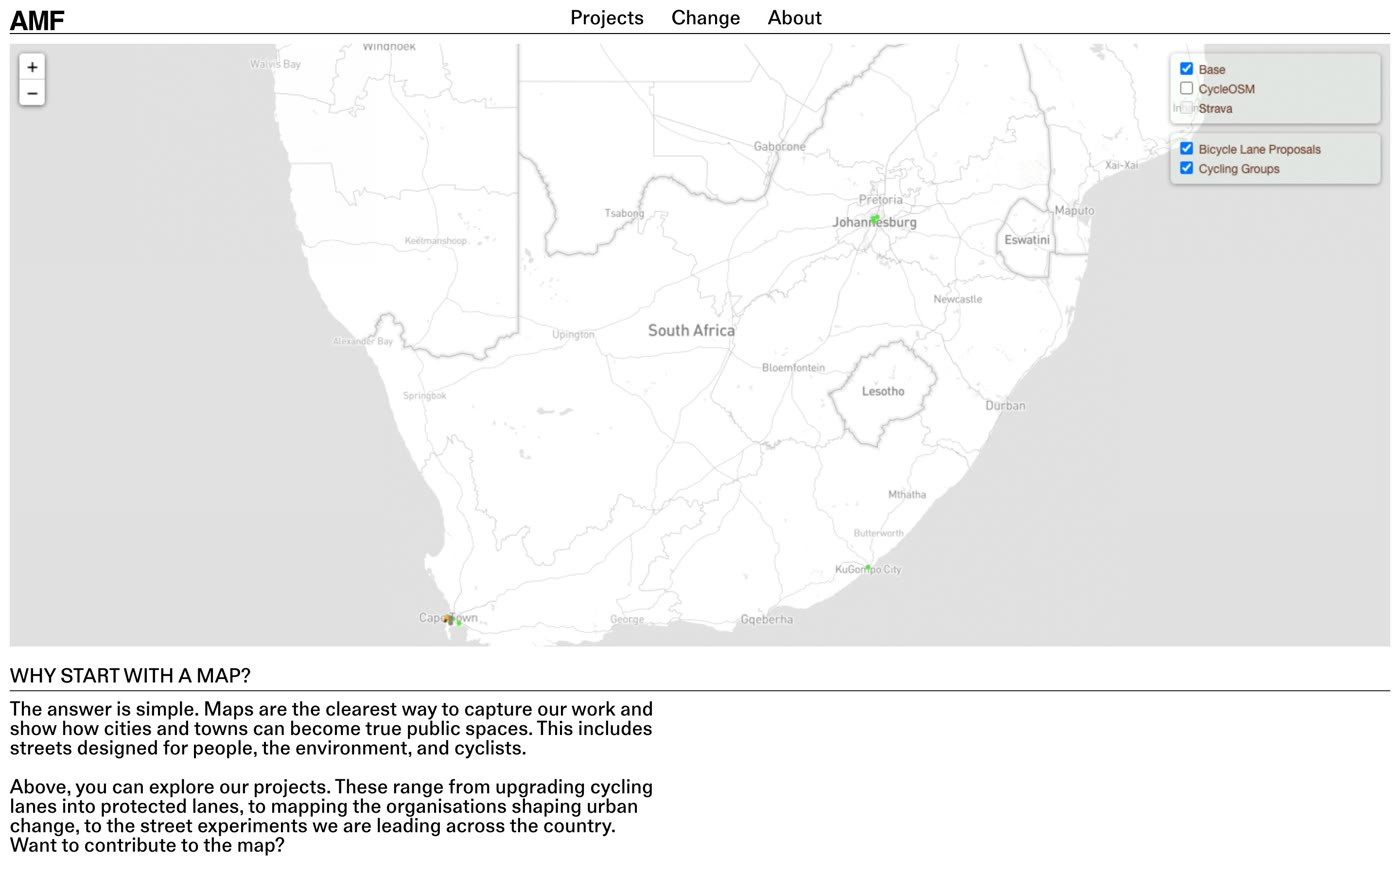Open the Change menu item
The width and height of the screenshot is (1400, 875).
pyautogui.click(x=706, y=18)
